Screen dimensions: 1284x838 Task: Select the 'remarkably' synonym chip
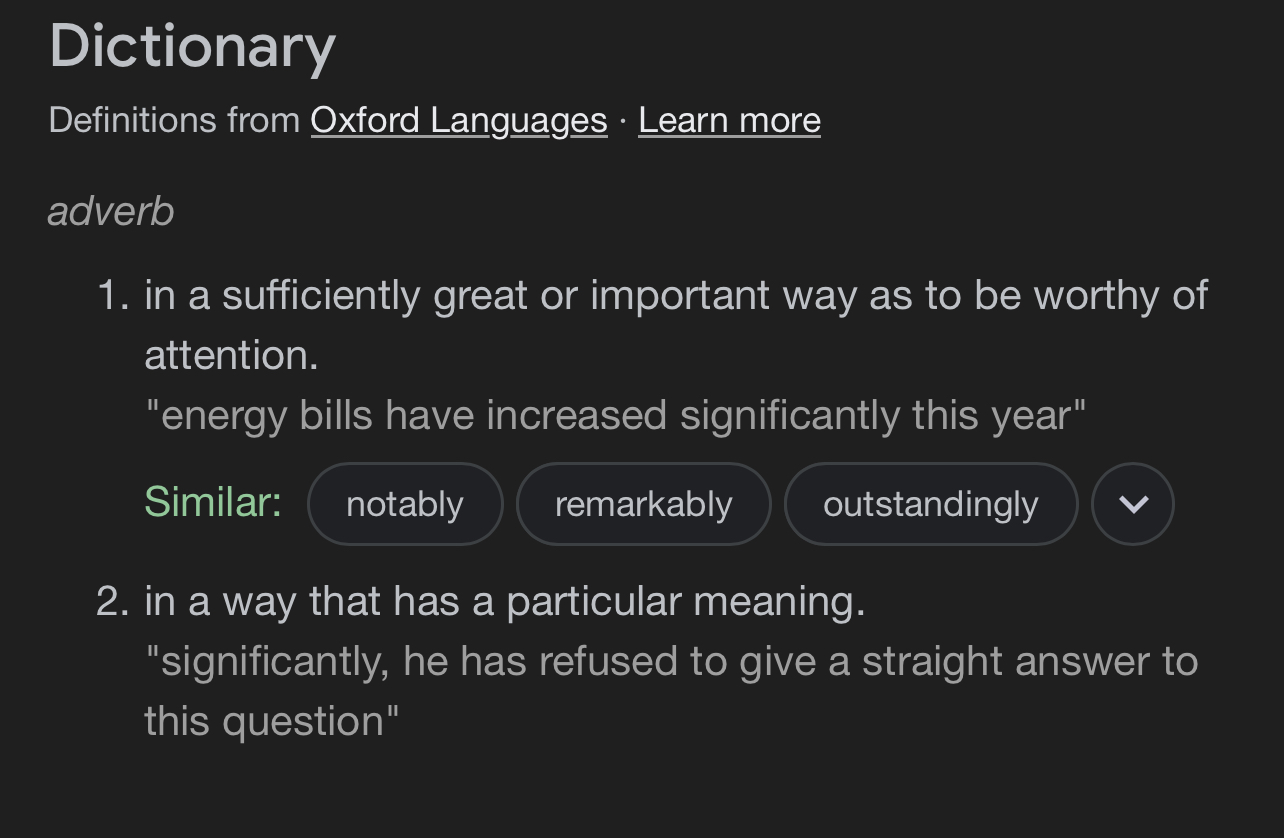pos(643,504)
